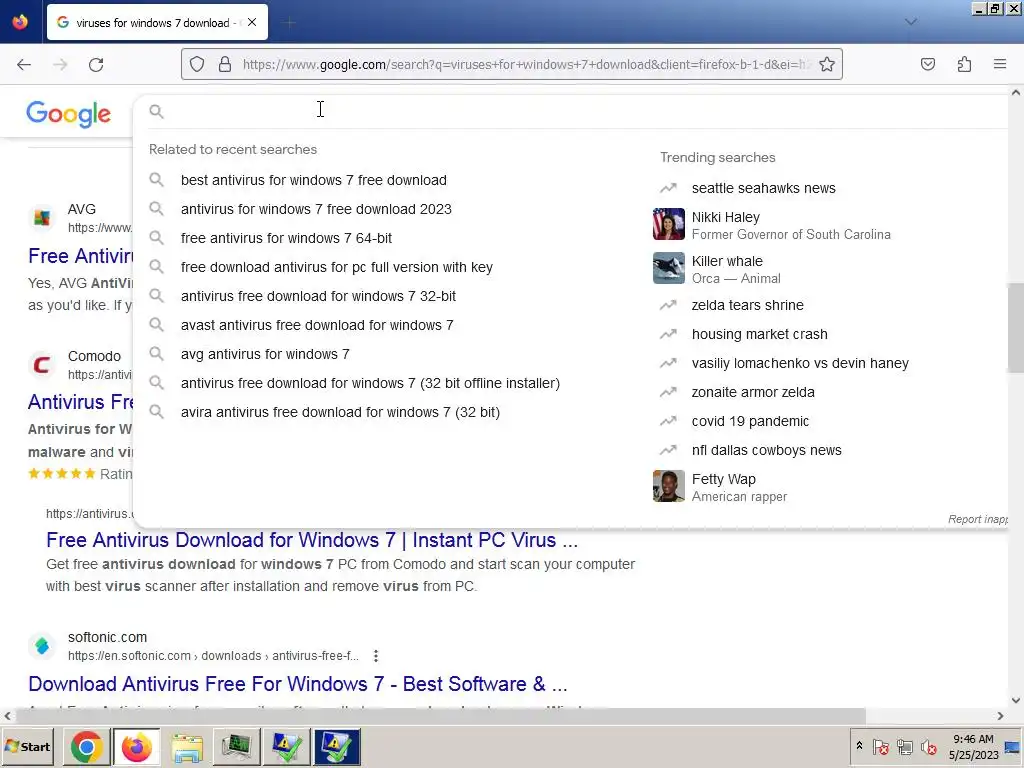This screenshot has height=768, width=1024.
Task: Switch to Firefox in the taskbar
Action: point(136,747)
